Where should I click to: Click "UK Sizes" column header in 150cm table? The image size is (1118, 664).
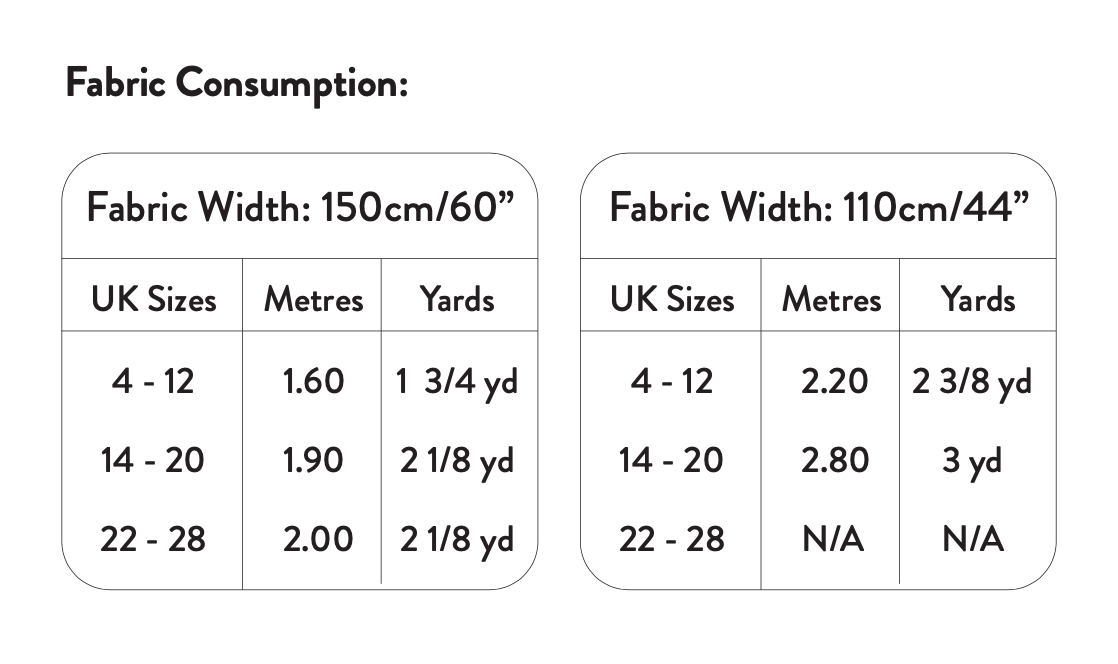point(153,299)
